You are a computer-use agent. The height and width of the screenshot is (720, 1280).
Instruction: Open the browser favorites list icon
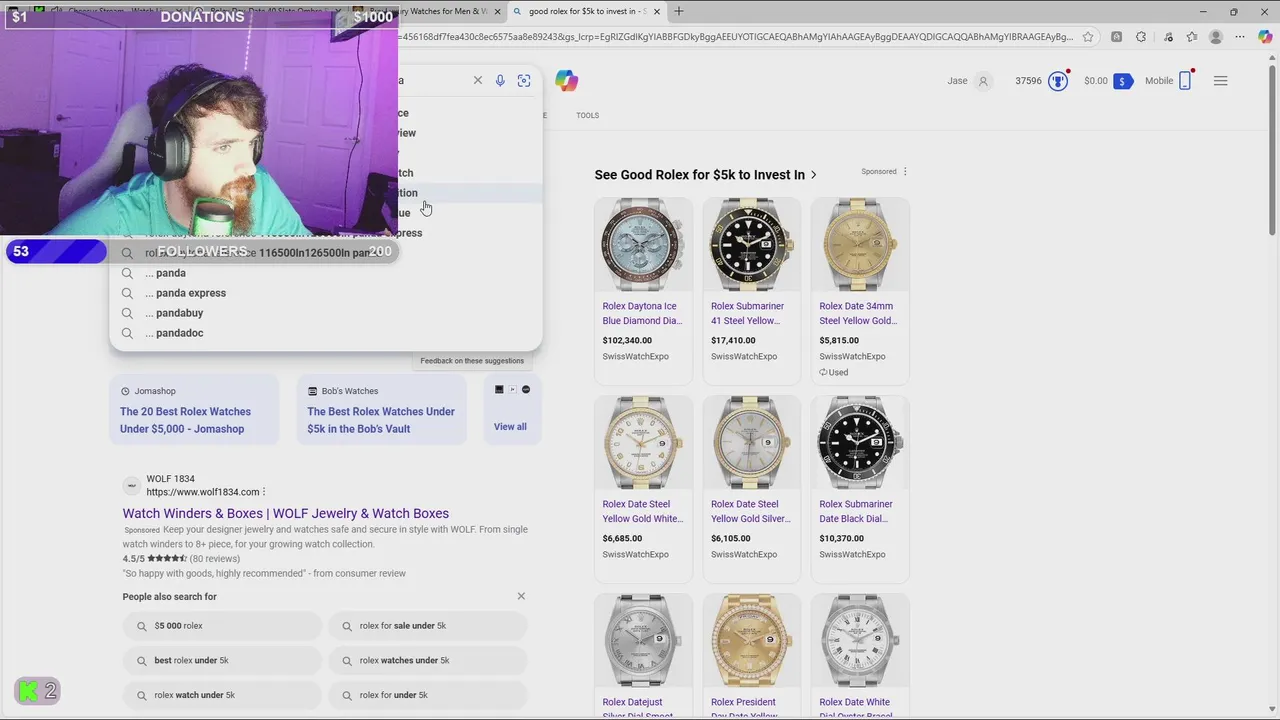coord(1191,37)
